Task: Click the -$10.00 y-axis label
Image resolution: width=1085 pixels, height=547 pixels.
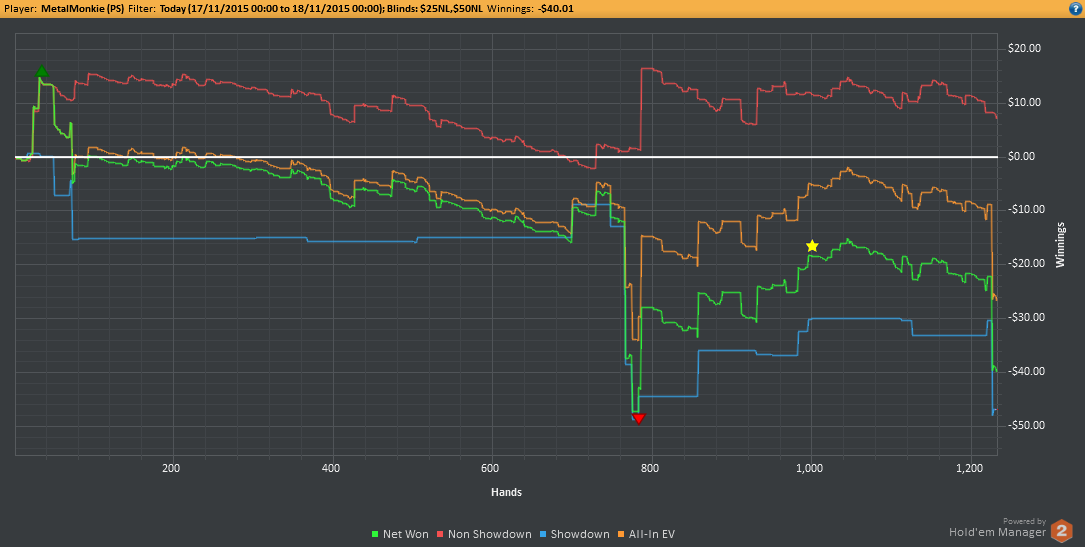Action: [x=1025, y=210]
